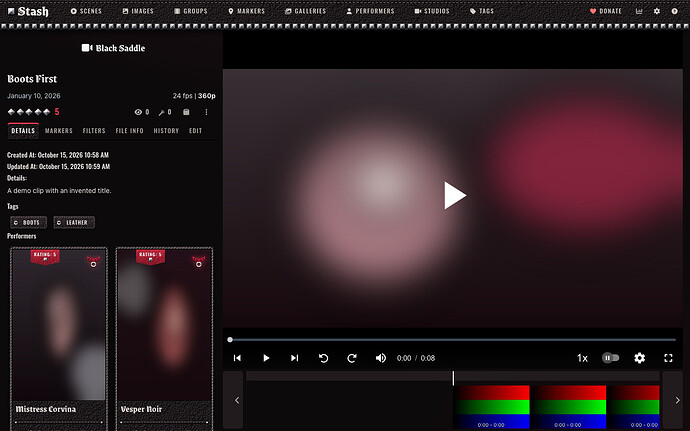Viewport: 690px width, 431px height.
Task: Open the Boots tag
Action: tap(29, 222)
